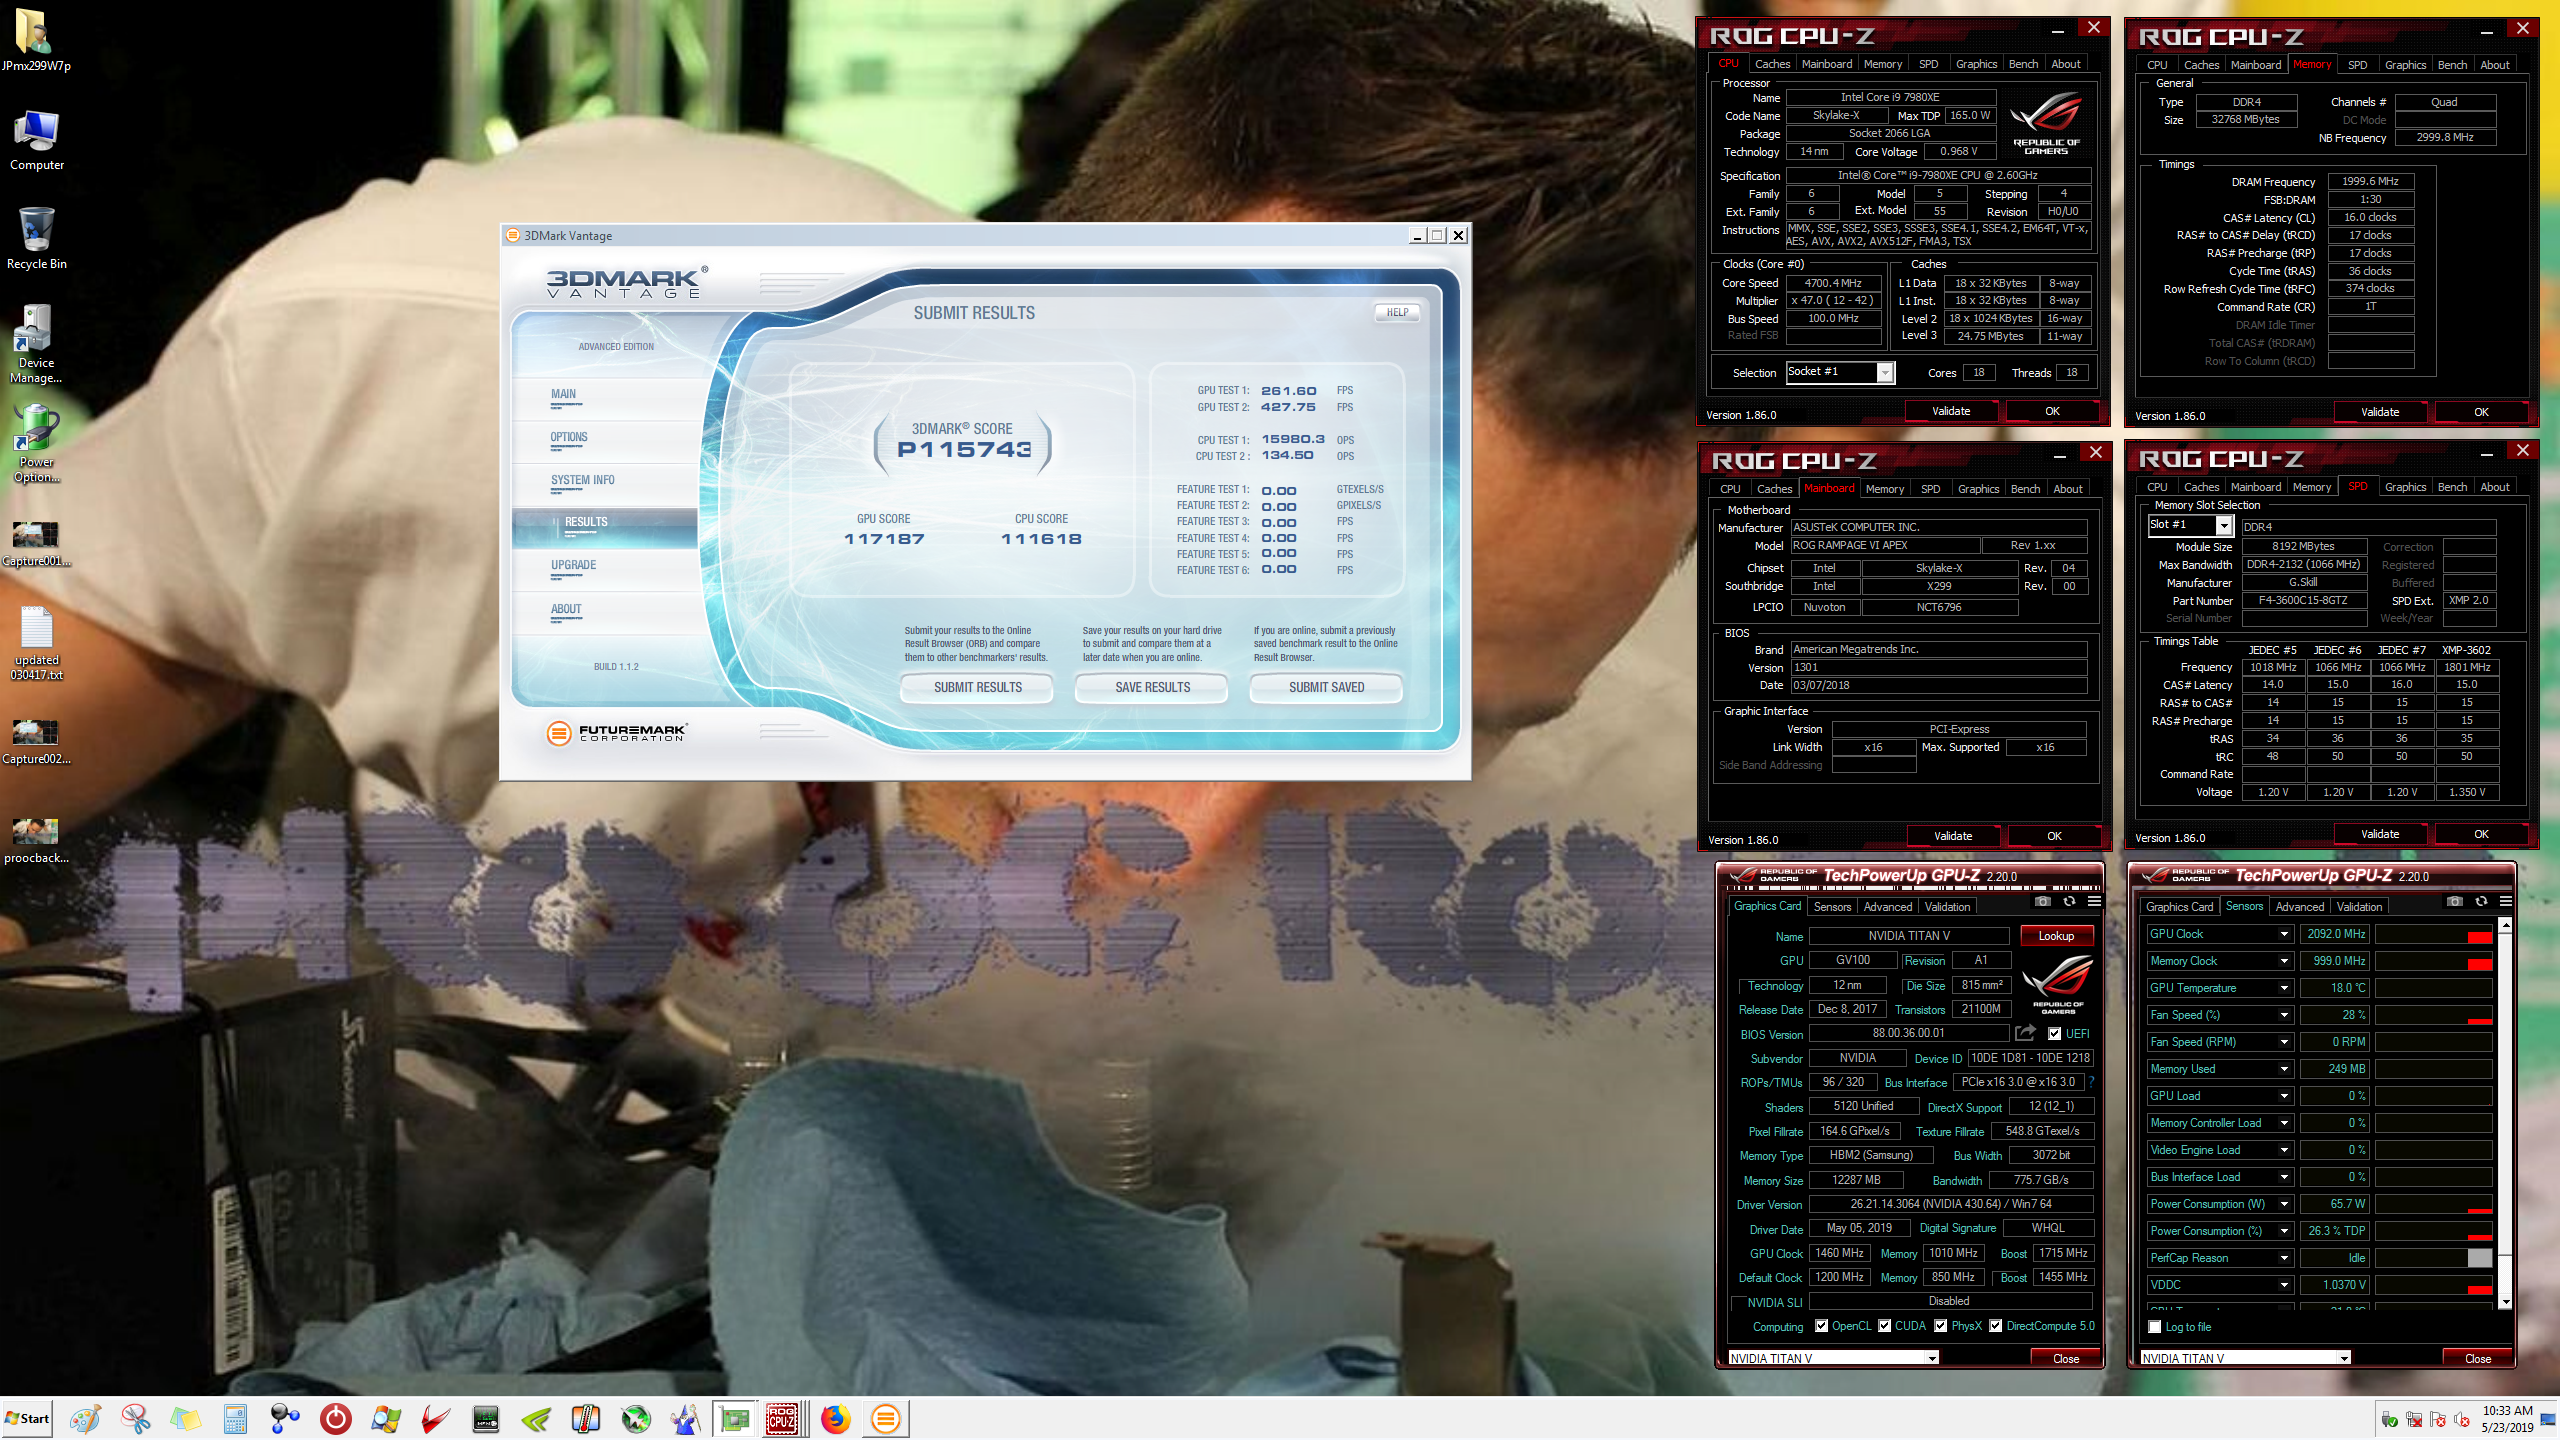Screen dimensions: 2560x1440
Task: Open the PerfCap Reason sensor dropdown
Action: click(x=2284, y=1258)
